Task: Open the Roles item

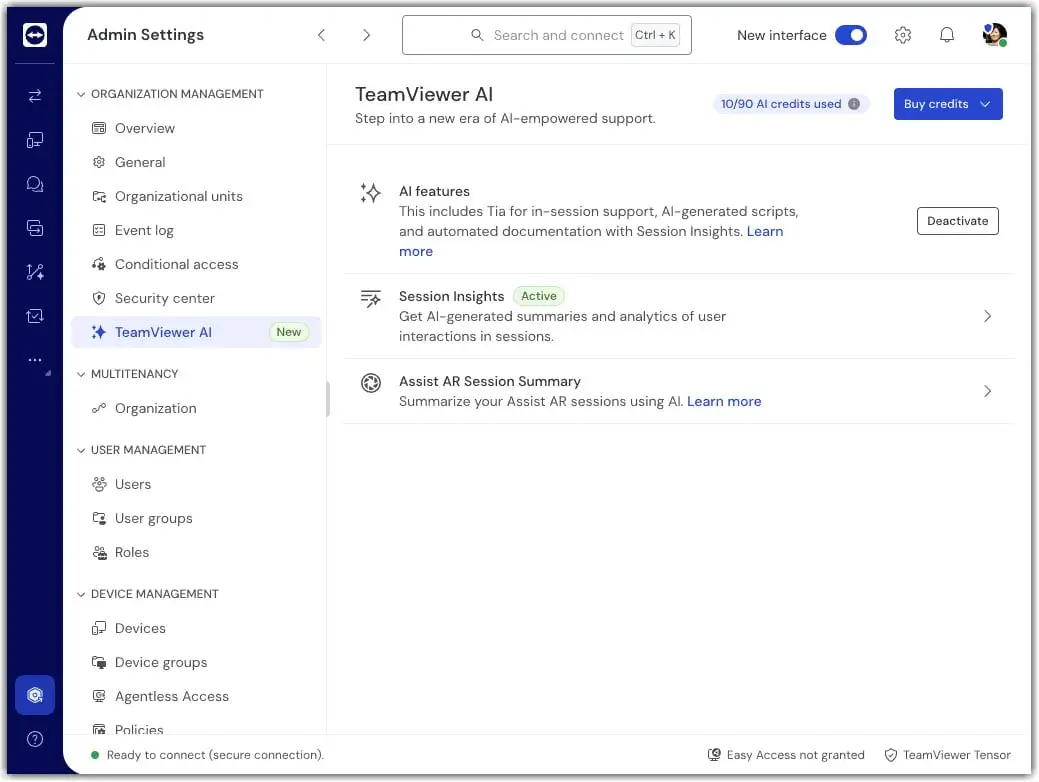Action: click(196, 553)
